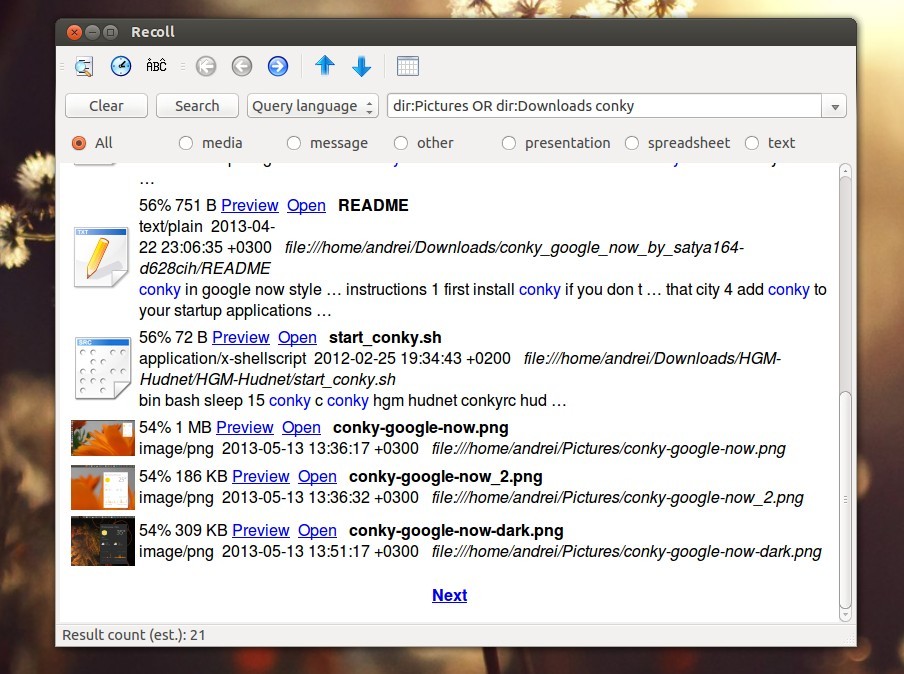Open conky-google-now-dark.png
The image size is (904, 674).
pos(317,530)
